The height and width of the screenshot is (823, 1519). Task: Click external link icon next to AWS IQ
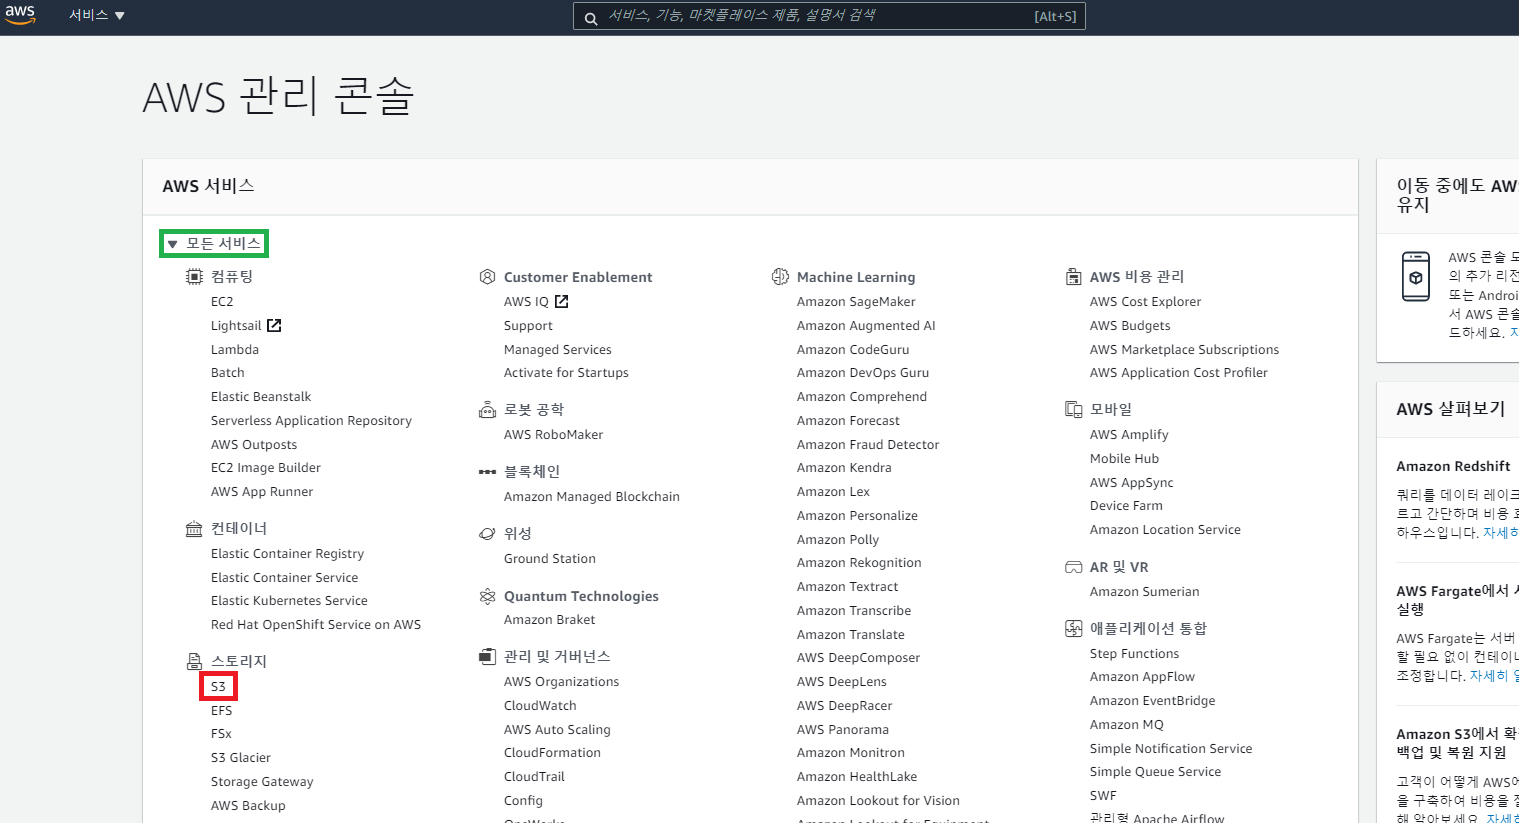[561, 301]
